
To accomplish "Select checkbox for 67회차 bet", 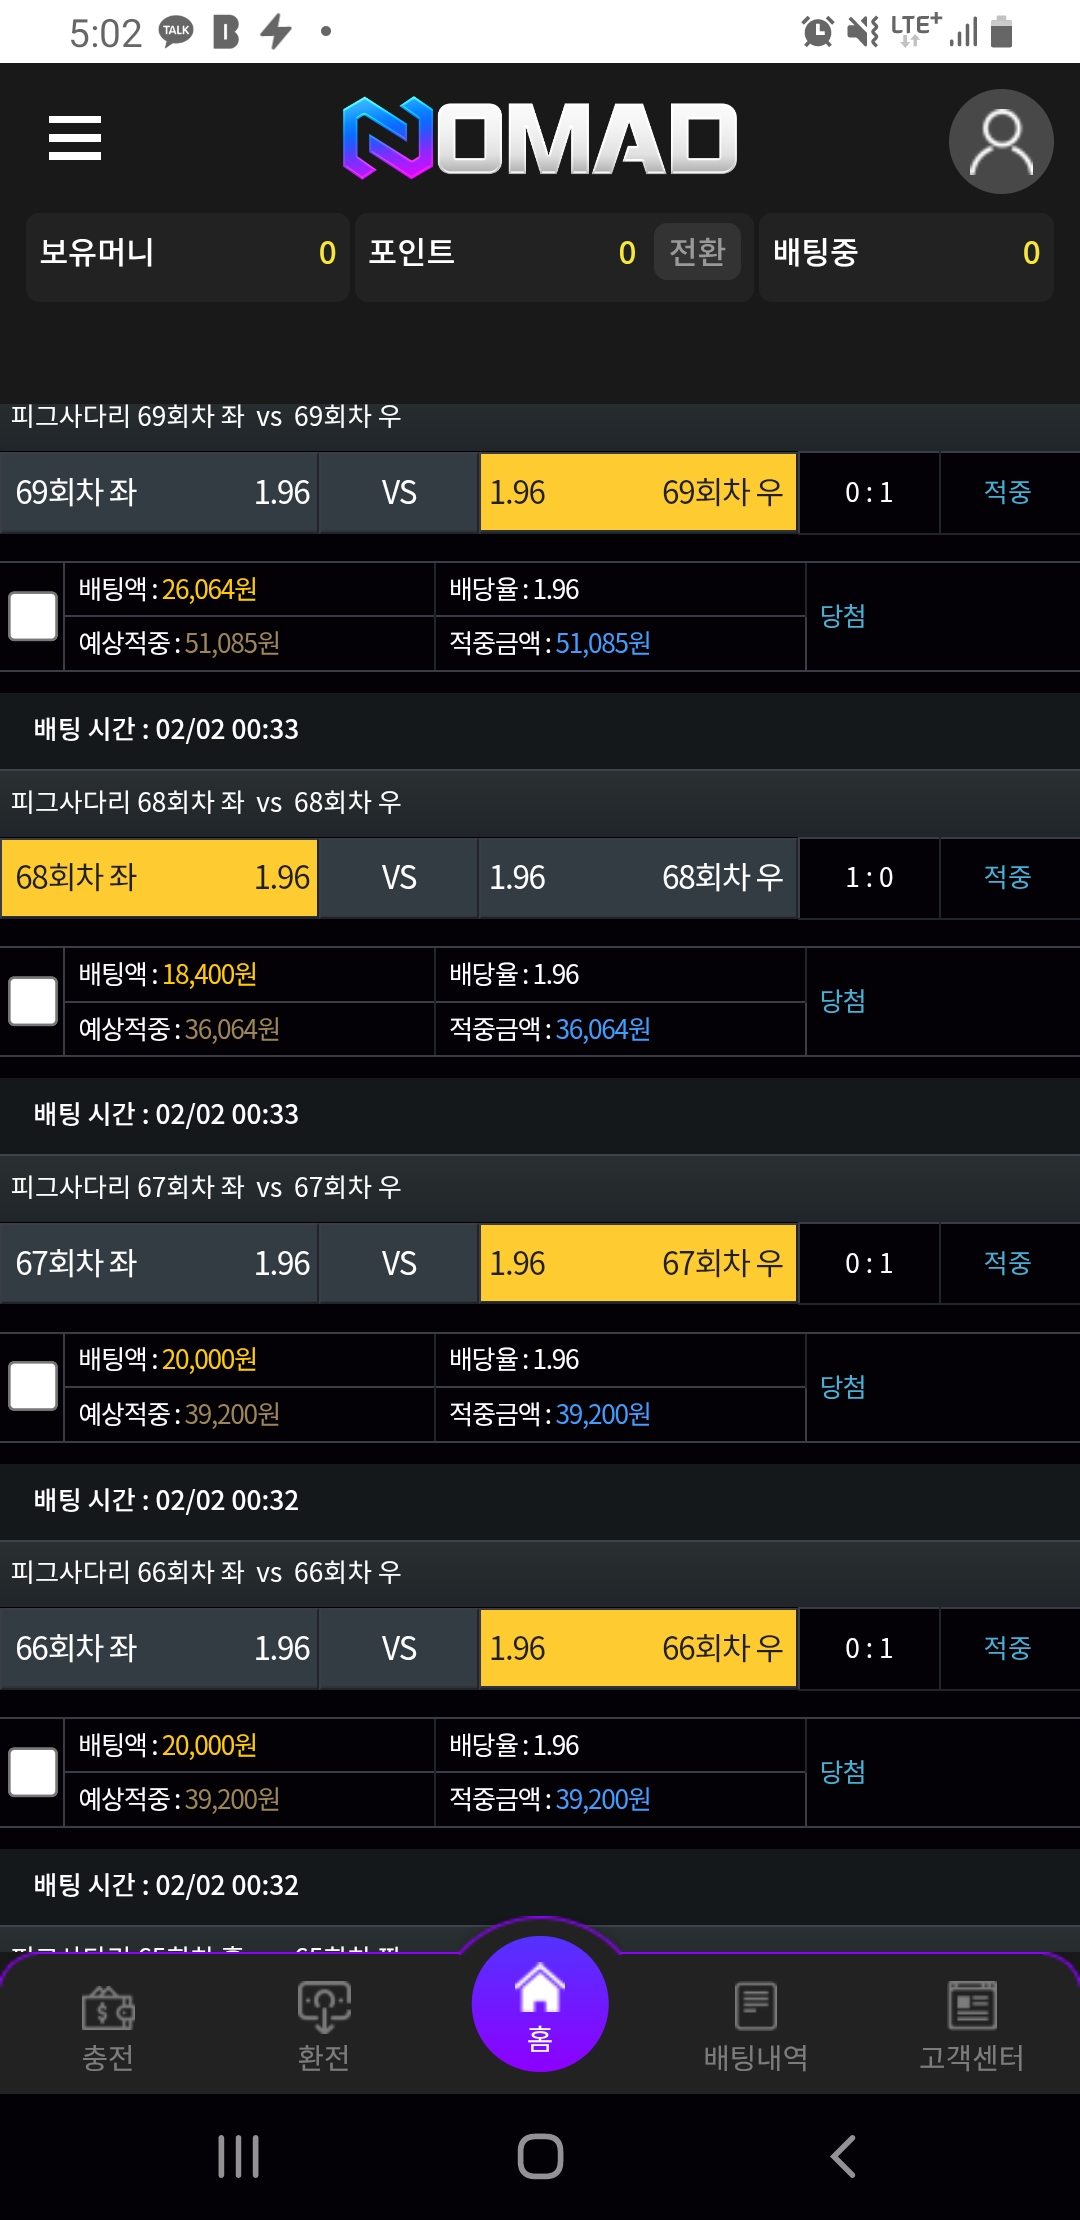I will click(33, 1387).
